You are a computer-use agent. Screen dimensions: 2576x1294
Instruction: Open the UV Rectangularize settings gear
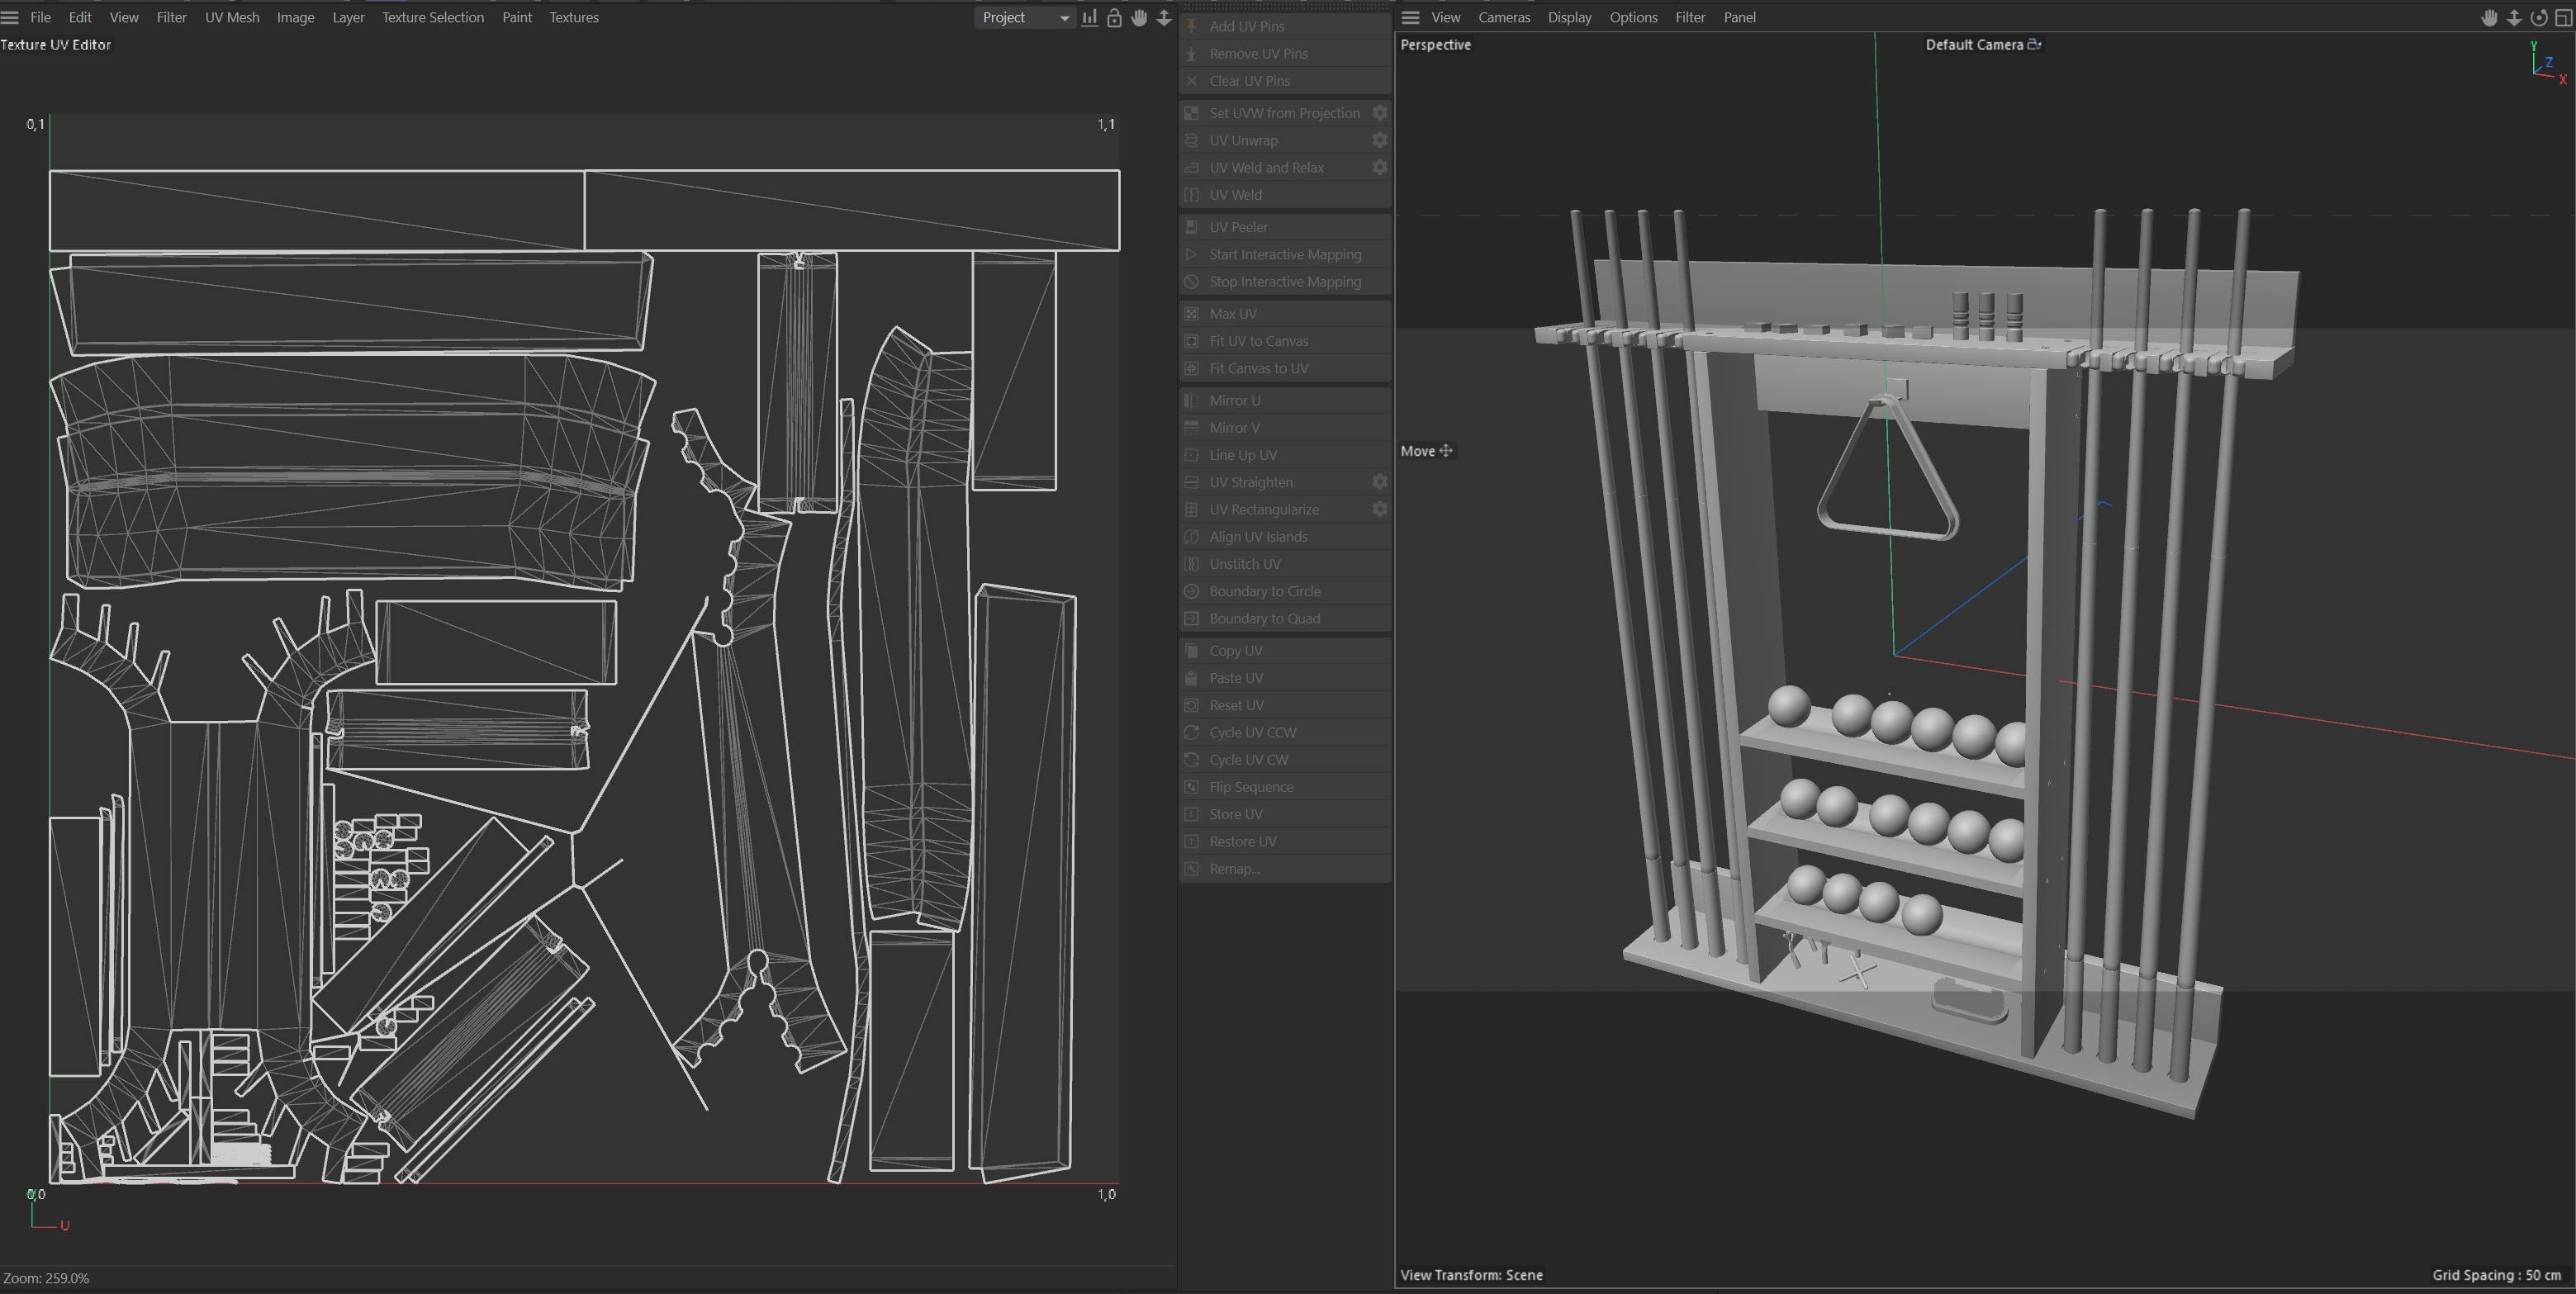pos(1379,509)
